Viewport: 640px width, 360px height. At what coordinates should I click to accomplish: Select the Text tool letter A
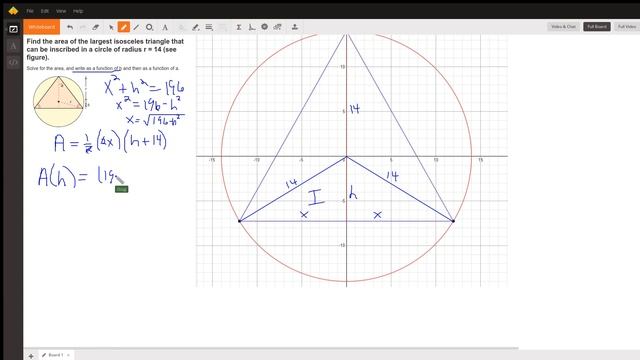165,27
